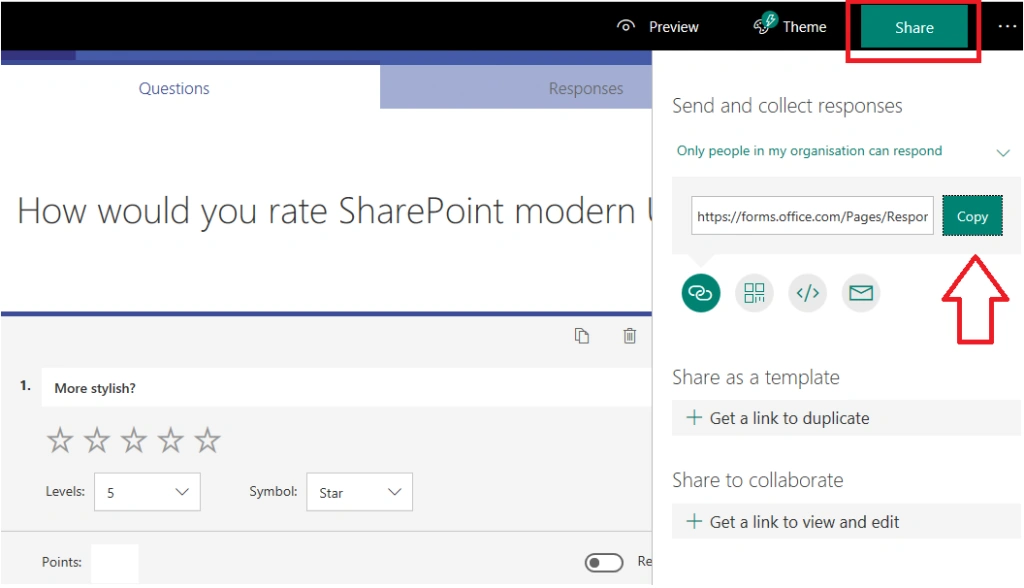Image resolution: width=1024 pixels, height=588 pixels.
Task: Click the Points input box
Action: 114,563
